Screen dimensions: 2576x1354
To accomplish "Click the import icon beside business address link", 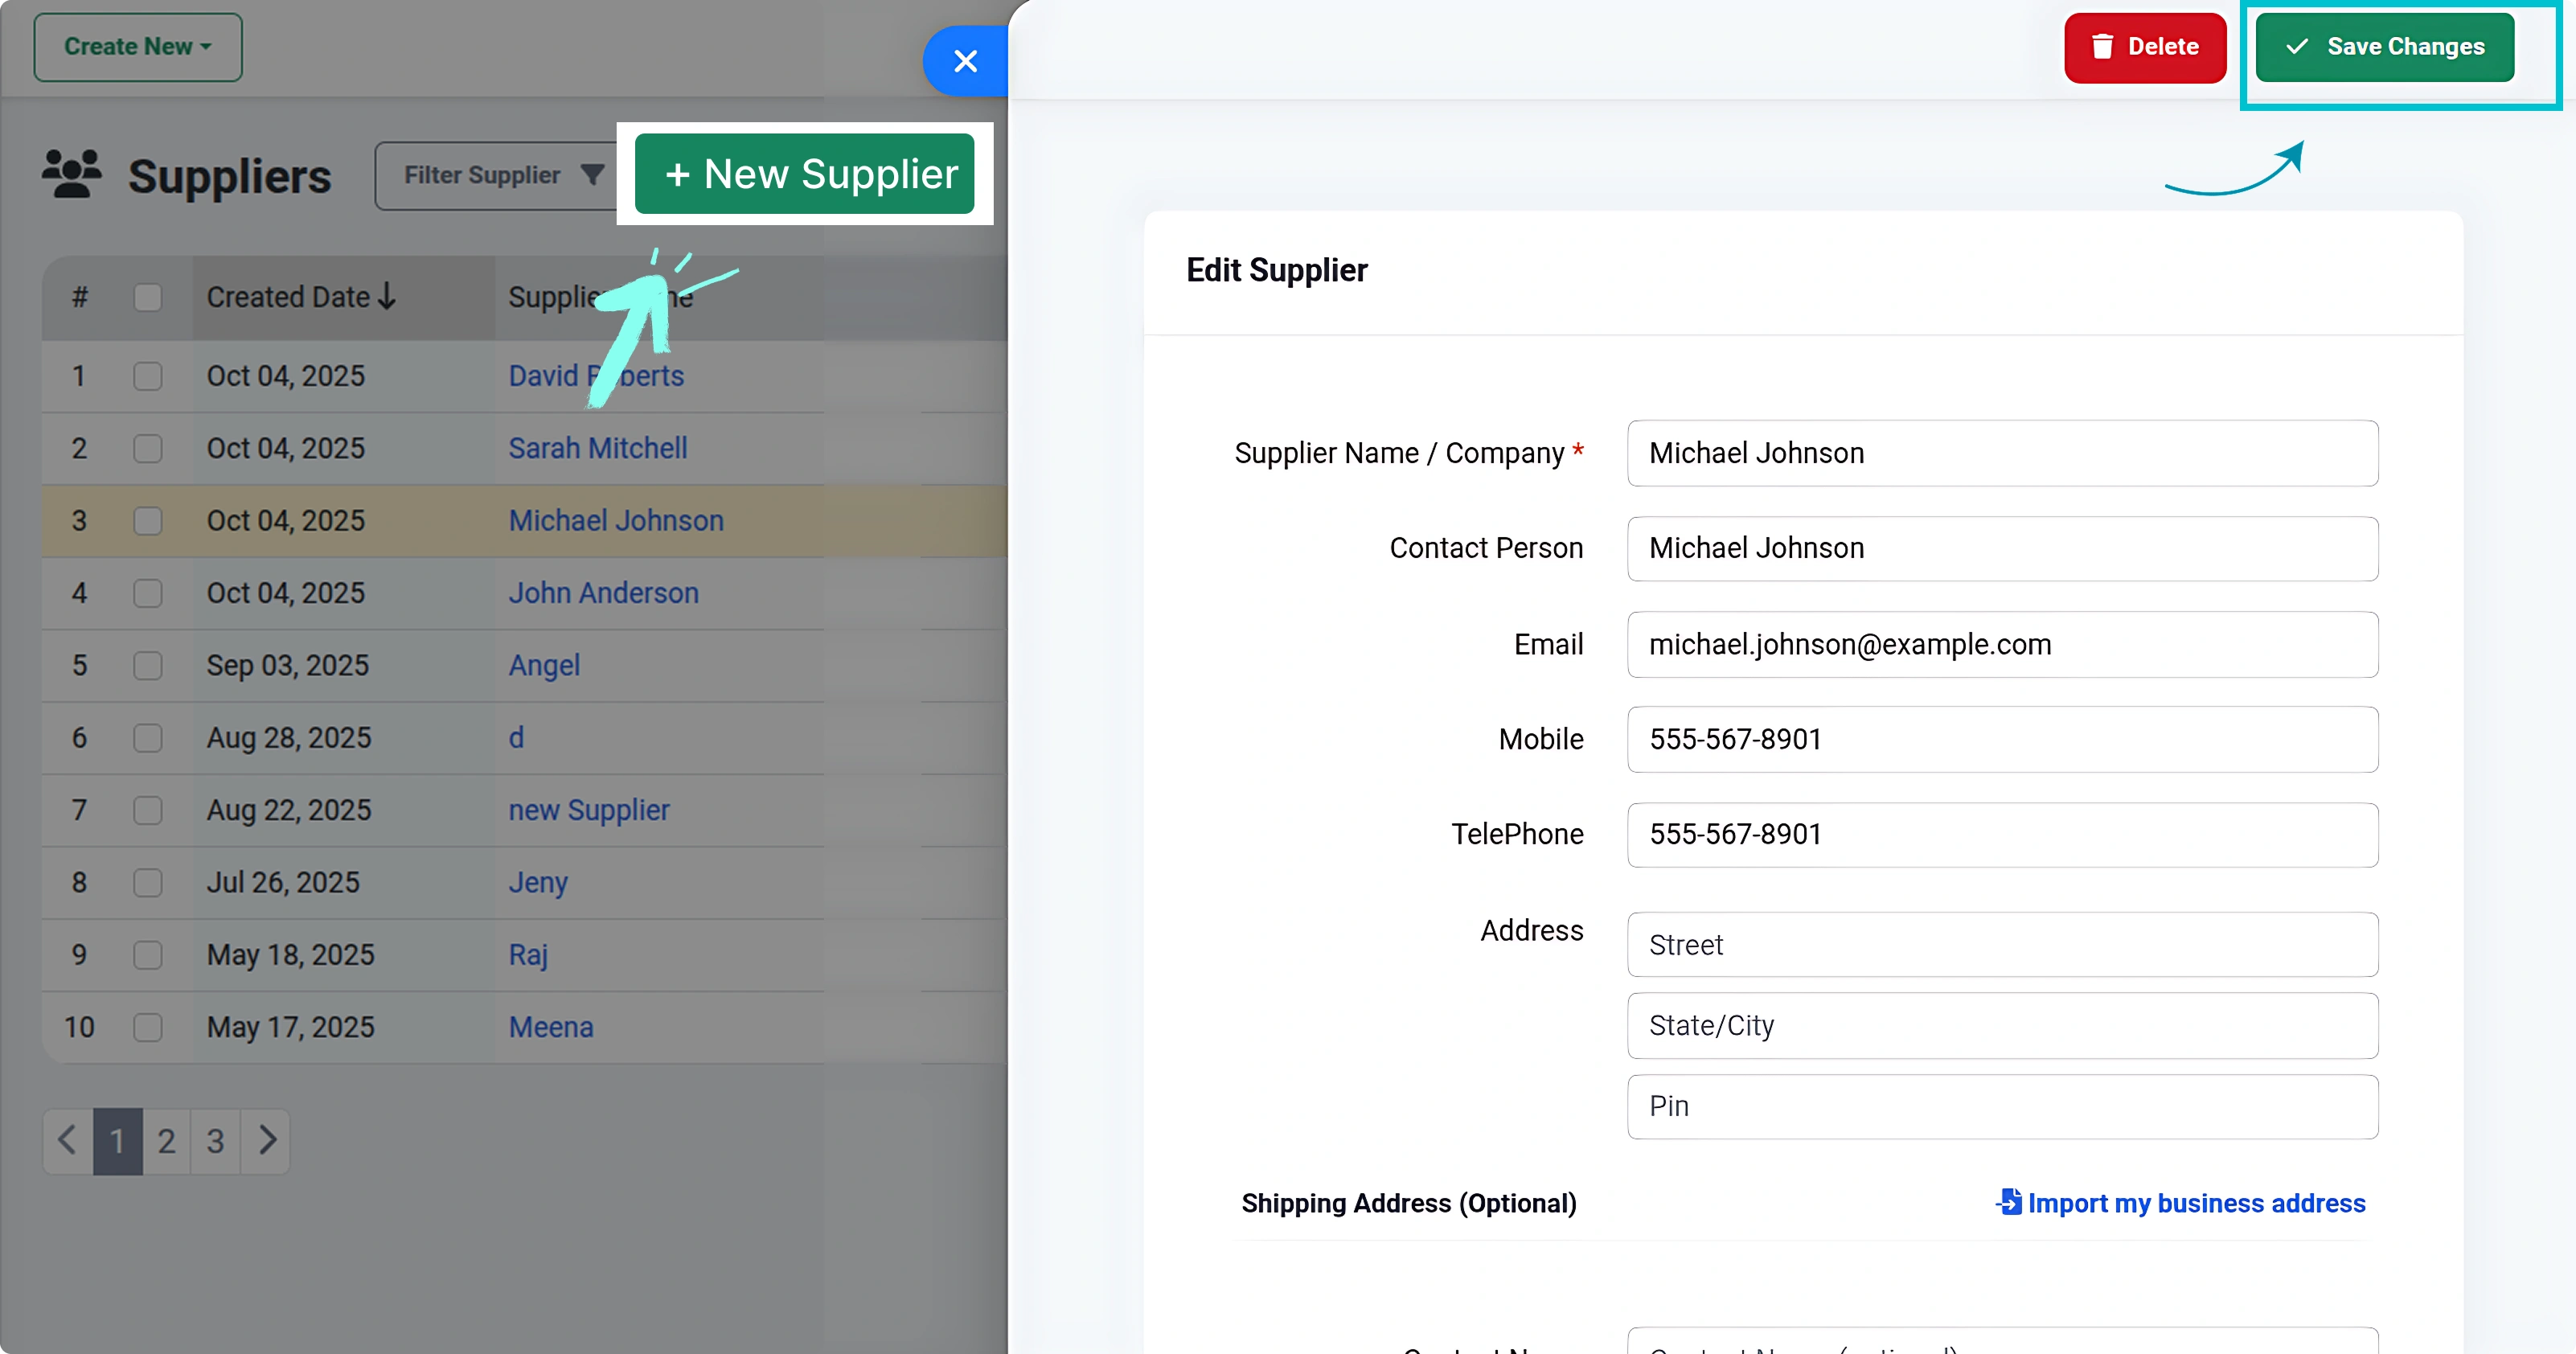I will 2008,1201.
